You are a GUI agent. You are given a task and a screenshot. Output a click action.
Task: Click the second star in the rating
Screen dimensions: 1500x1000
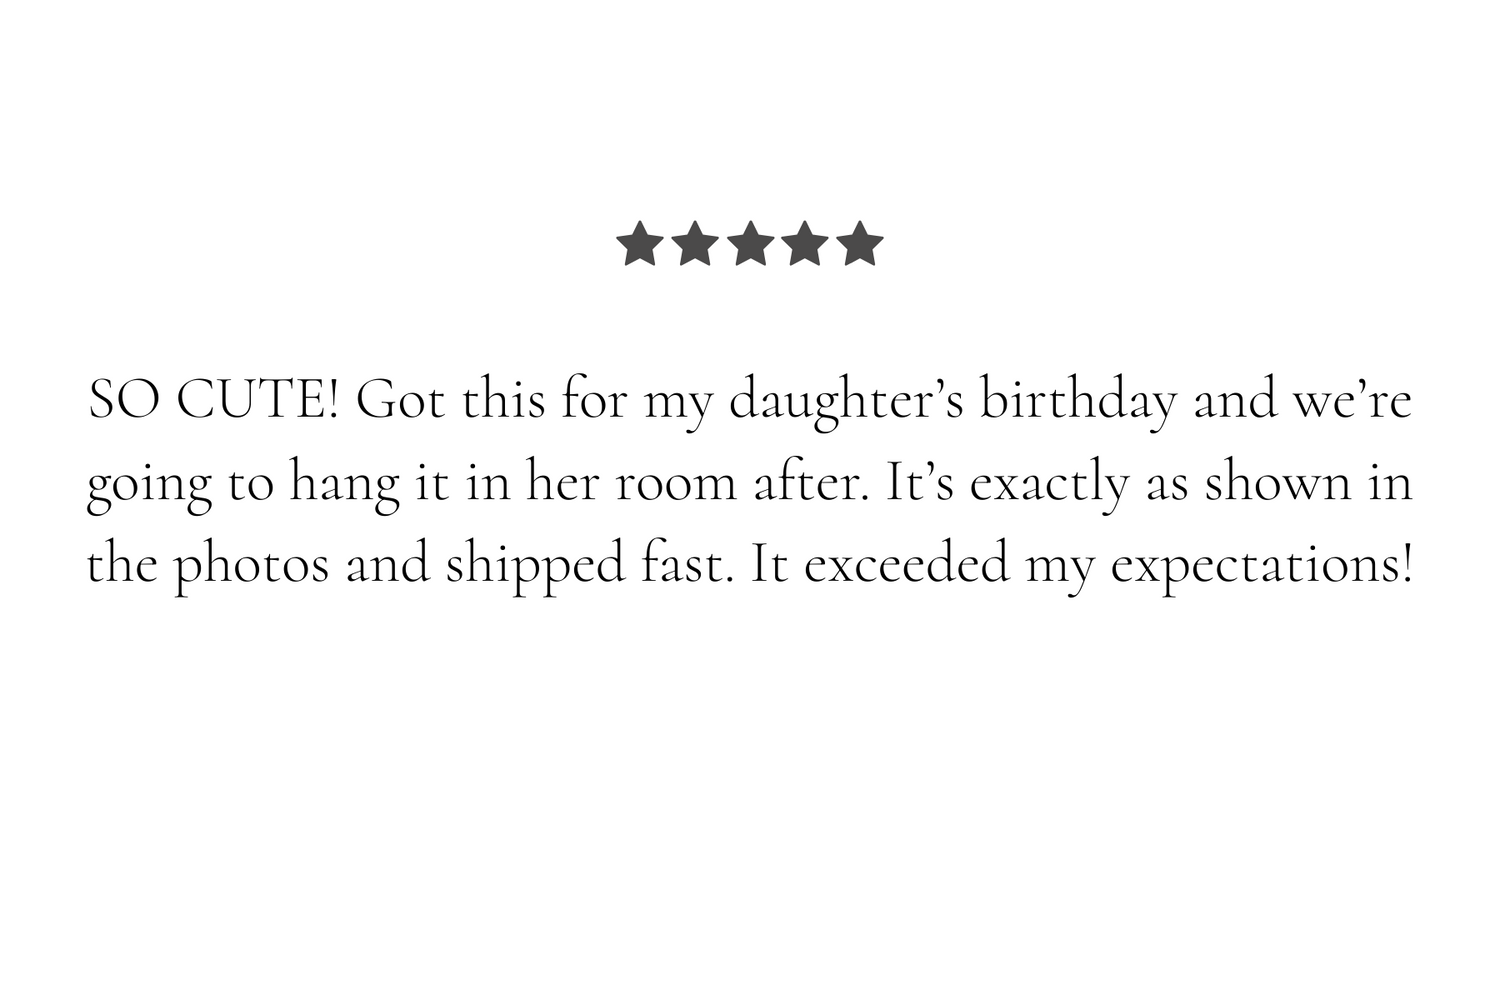coord(694,245)
